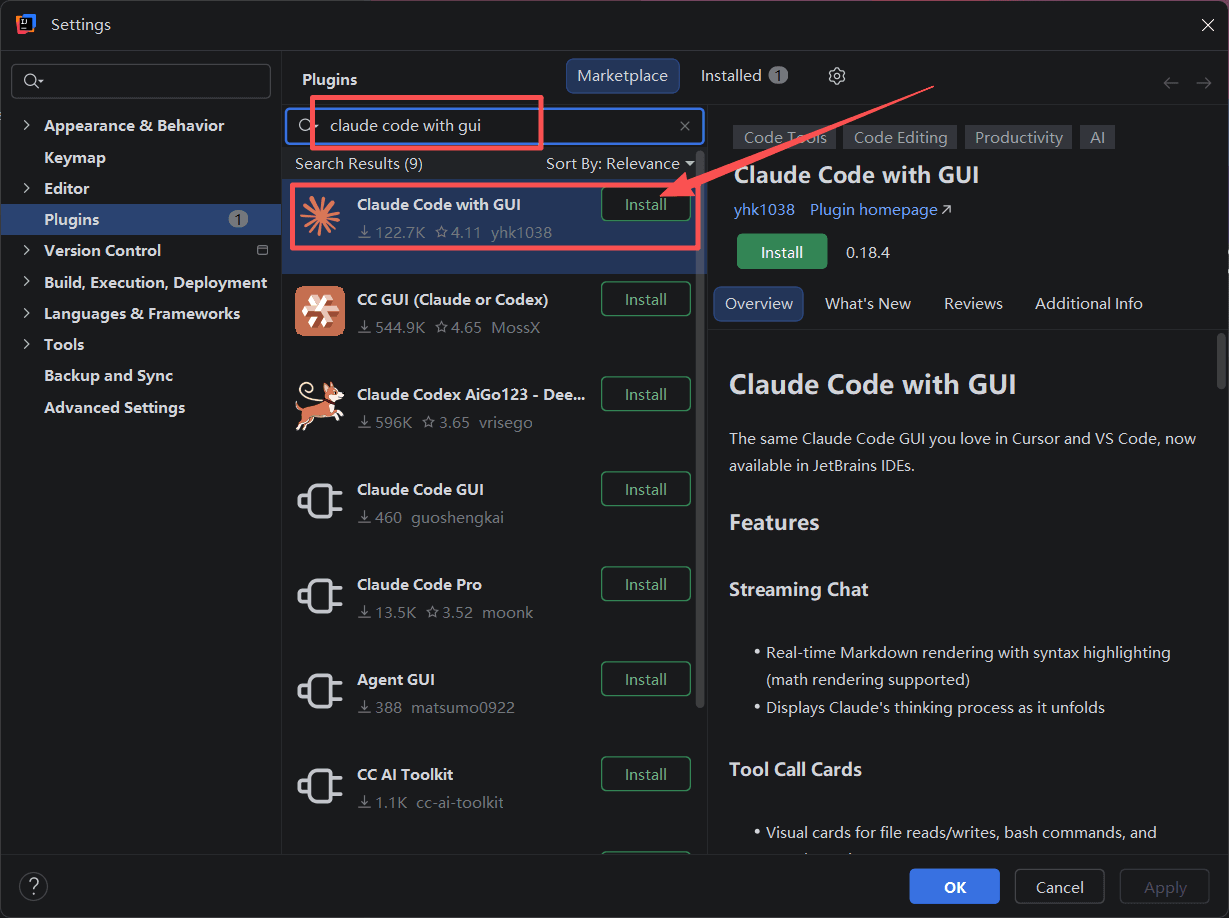This screenshot has width=1229, height=918.
Task: Install the Claude Code Pro plugin
Action: 646,584
